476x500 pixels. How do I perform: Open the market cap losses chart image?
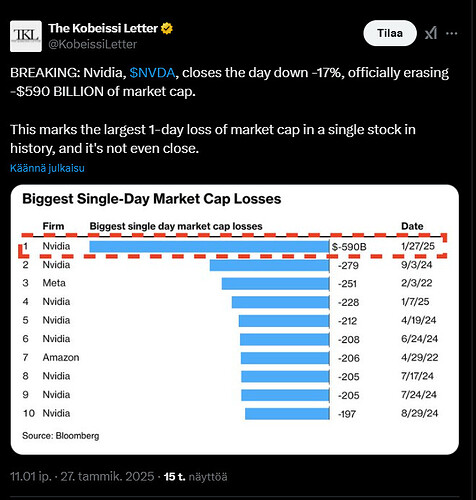[x=235, y=319]
